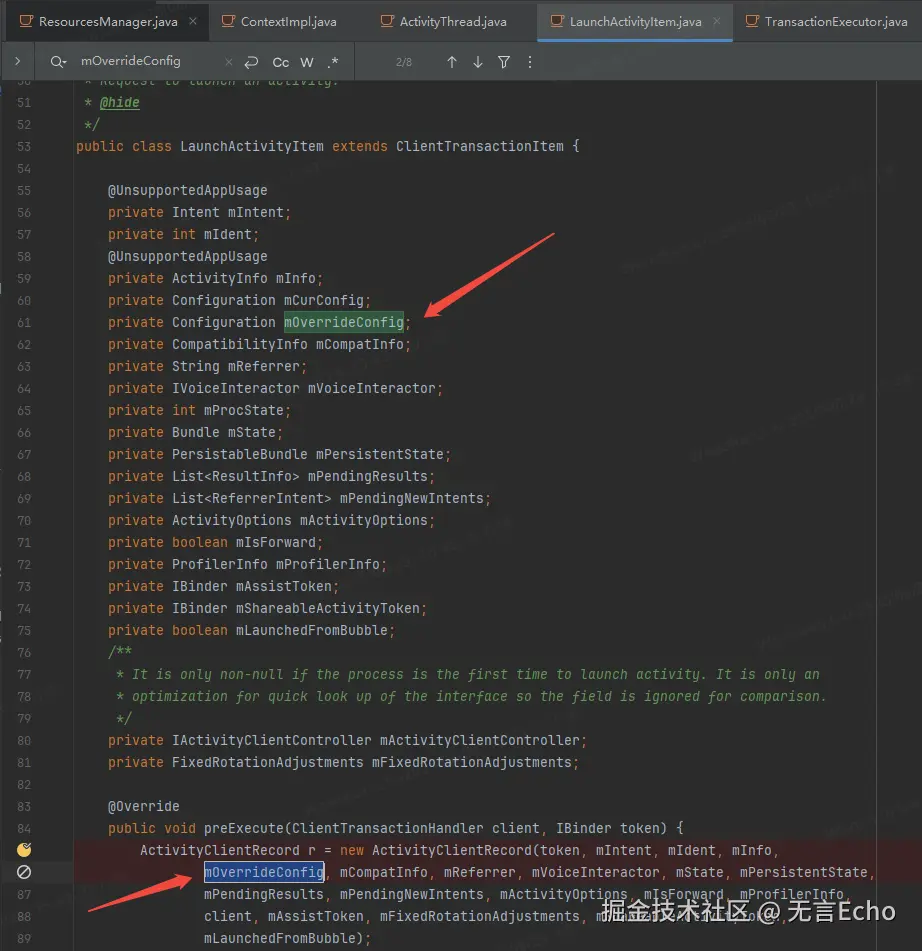Toggle Regex (.*) search option

(332, 62)
